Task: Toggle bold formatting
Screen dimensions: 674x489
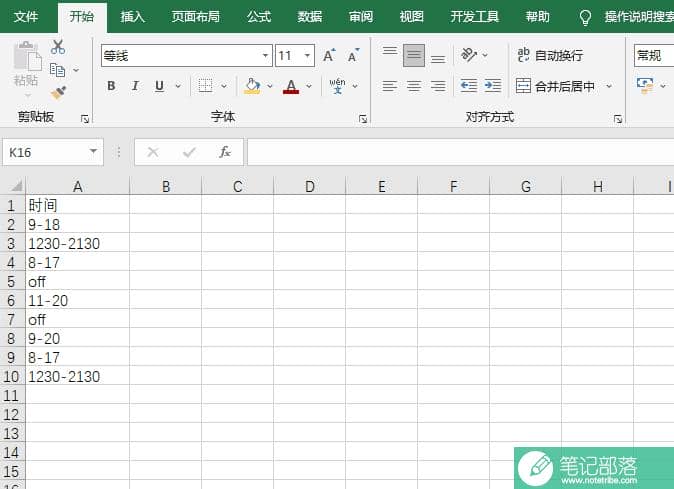Action: (x=111, y=86)
